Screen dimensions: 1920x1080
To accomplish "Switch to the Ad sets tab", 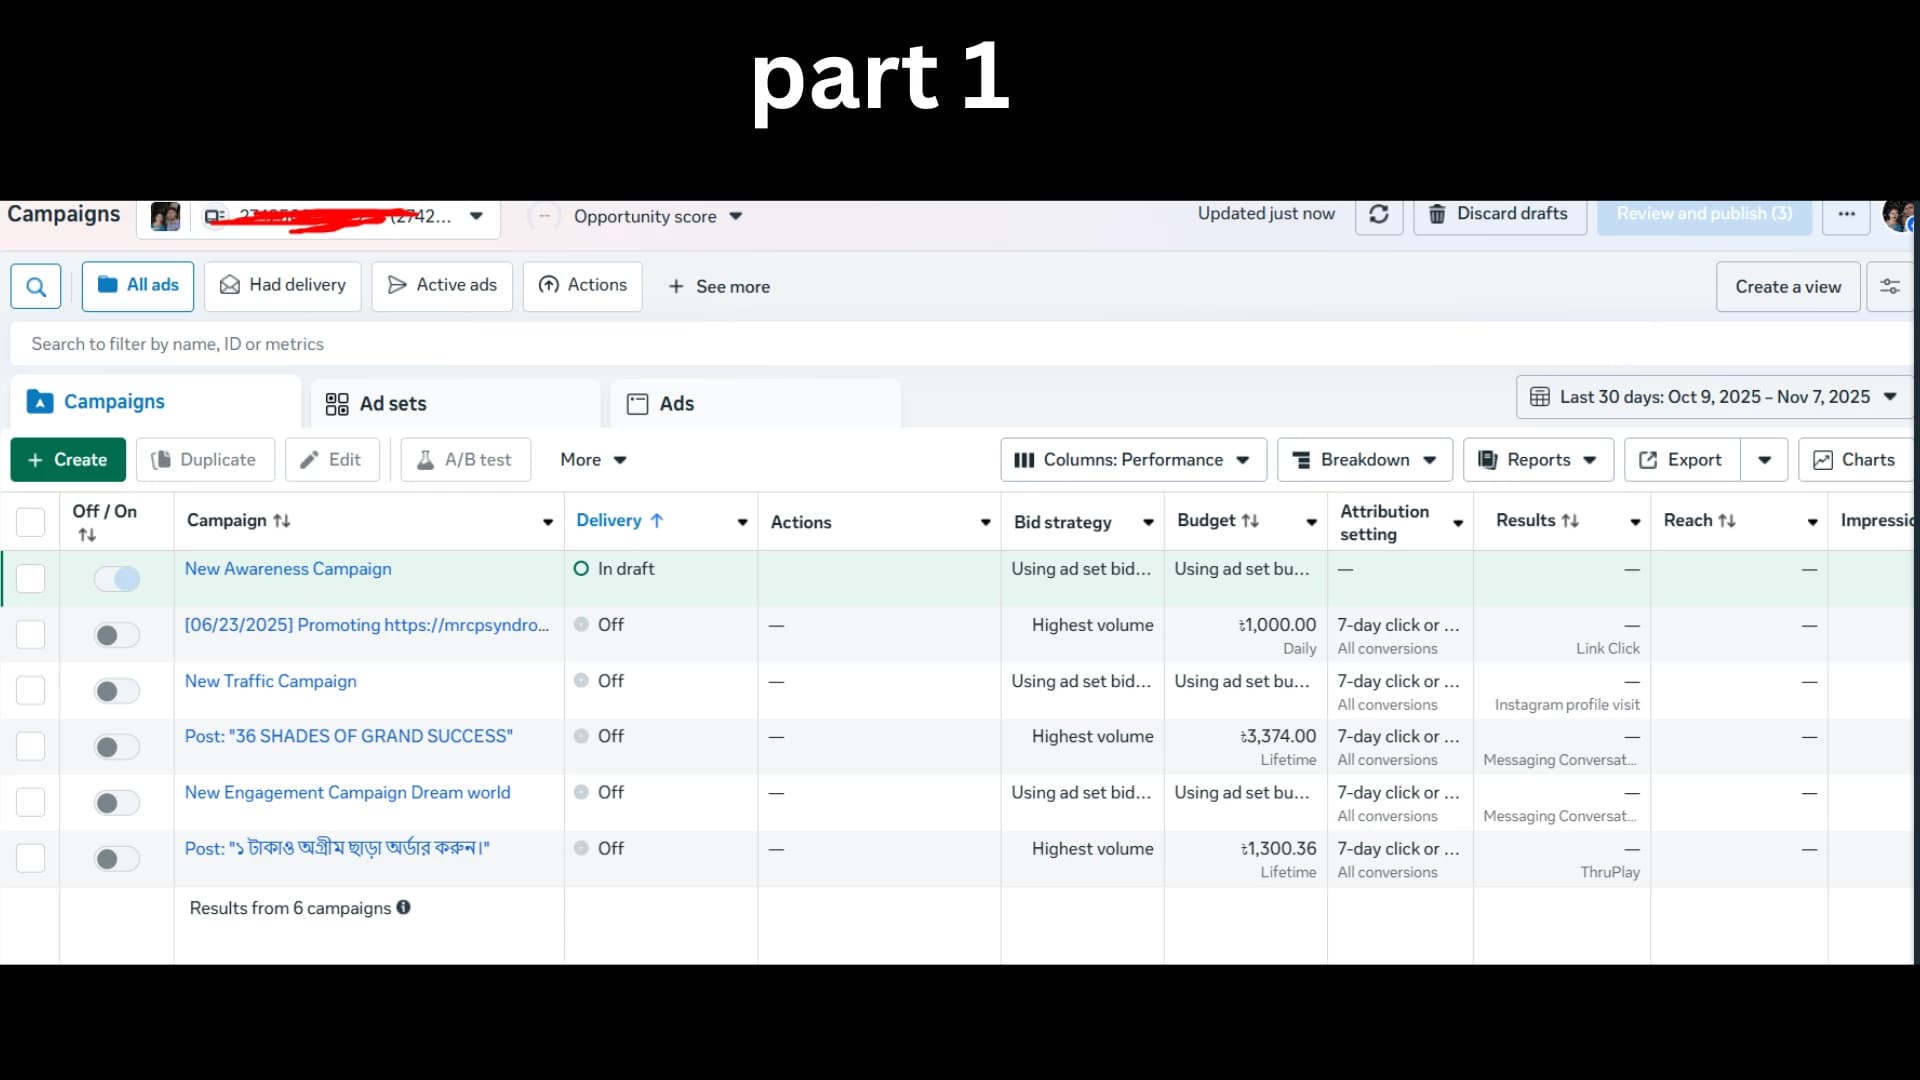I will tap(455, 404).
